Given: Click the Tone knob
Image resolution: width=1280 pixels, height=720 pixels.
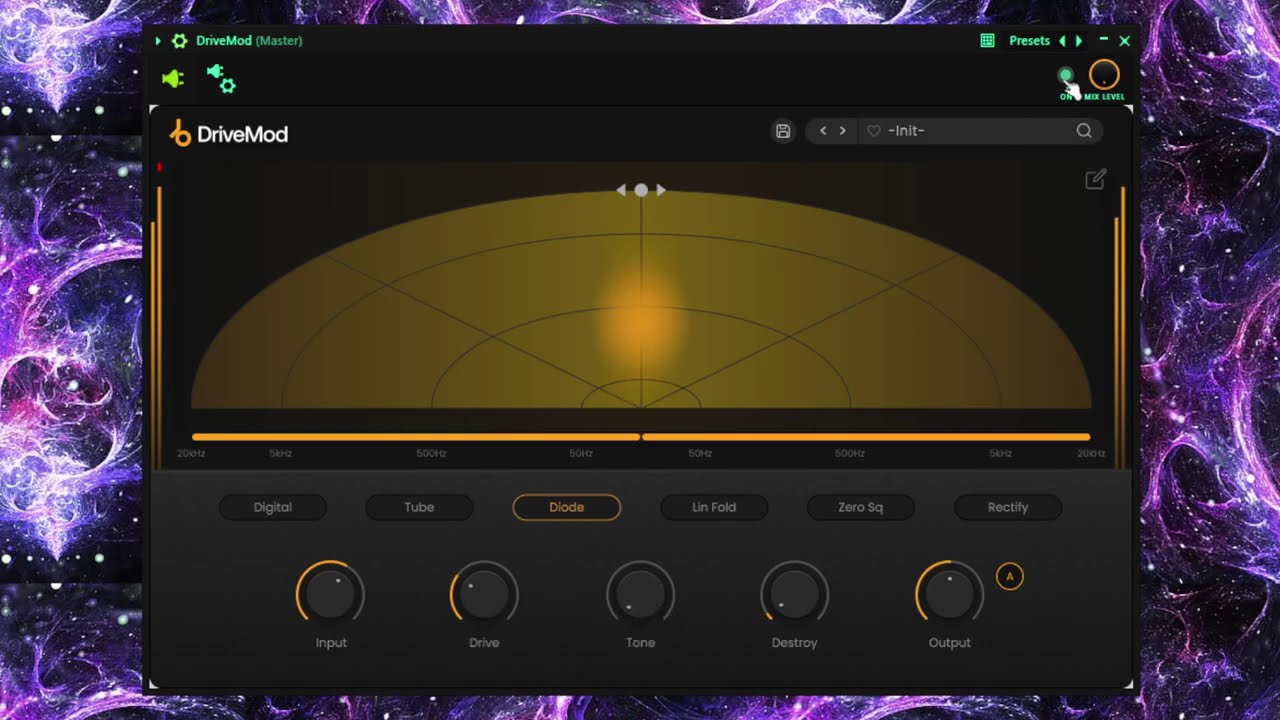Looking at the screenshot, I should (x=641, y=594).
